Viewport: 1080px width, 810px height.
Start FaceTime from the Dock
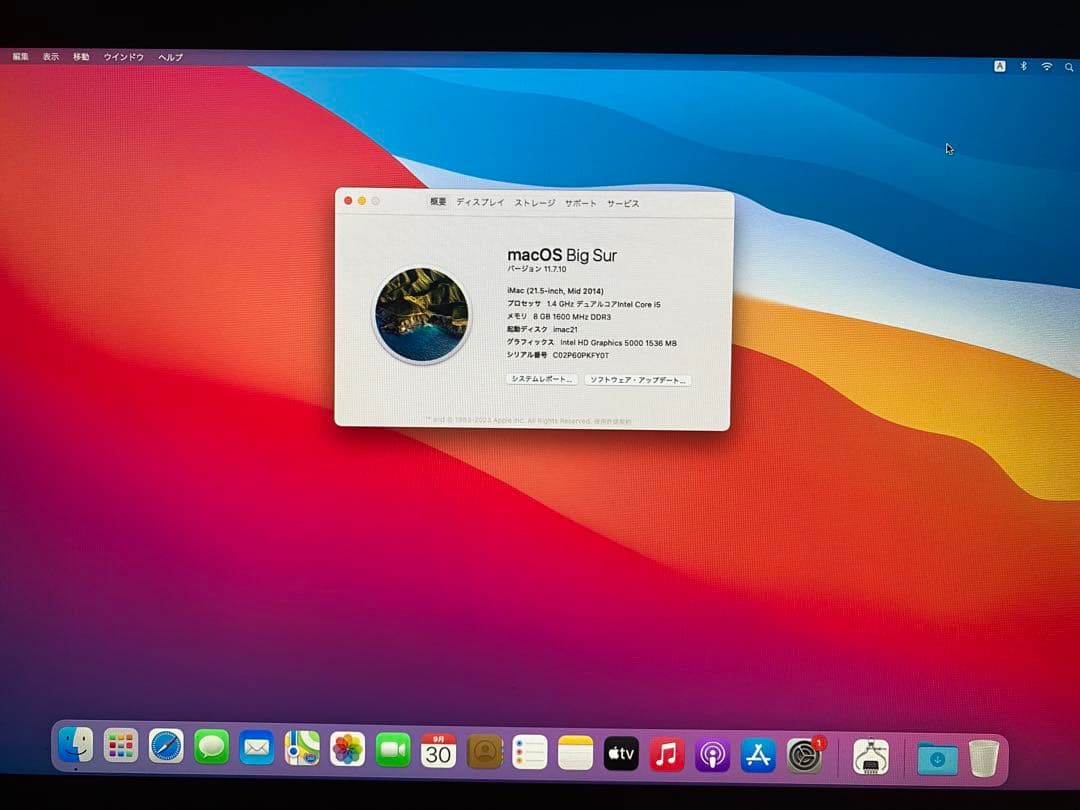(392, 752)
